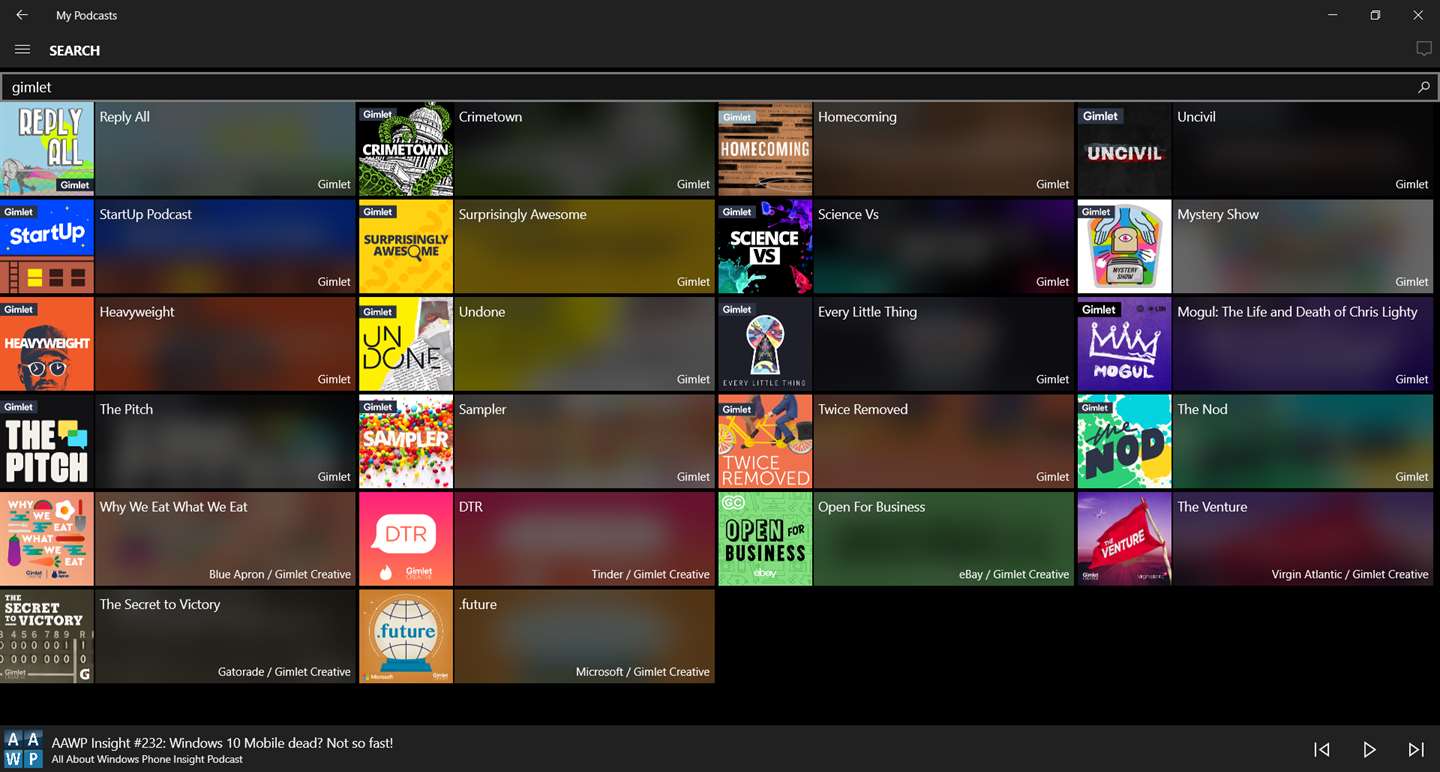This screenshot has width=1440, height=772.
Task: Go back using the back arrow
Action: [x=22, y=15]
